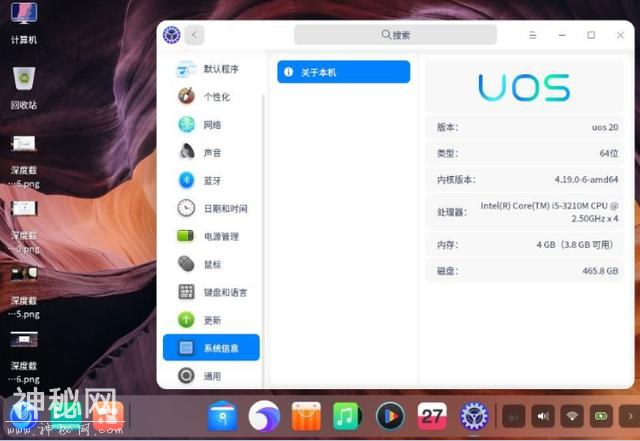This screenshot has width=640, height=441.
Task: Click the Control Center logo in title bar
Action: [171, 35]
